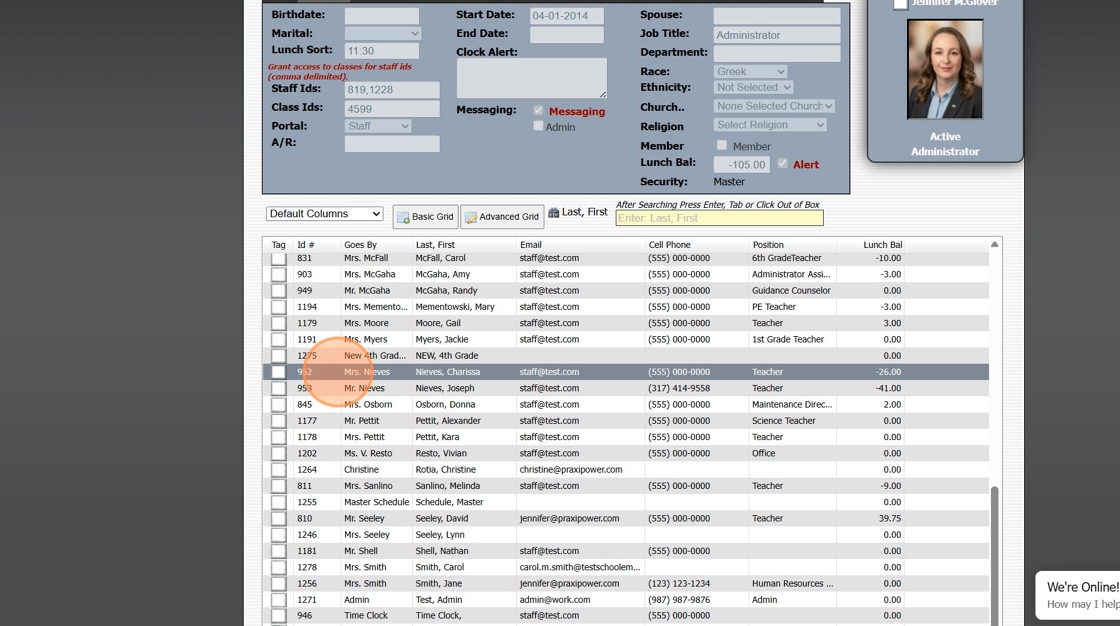Tag the Moore, Gail row checkbox
The height and width of the screenshot is (626, 1120).
coord(279,323)
